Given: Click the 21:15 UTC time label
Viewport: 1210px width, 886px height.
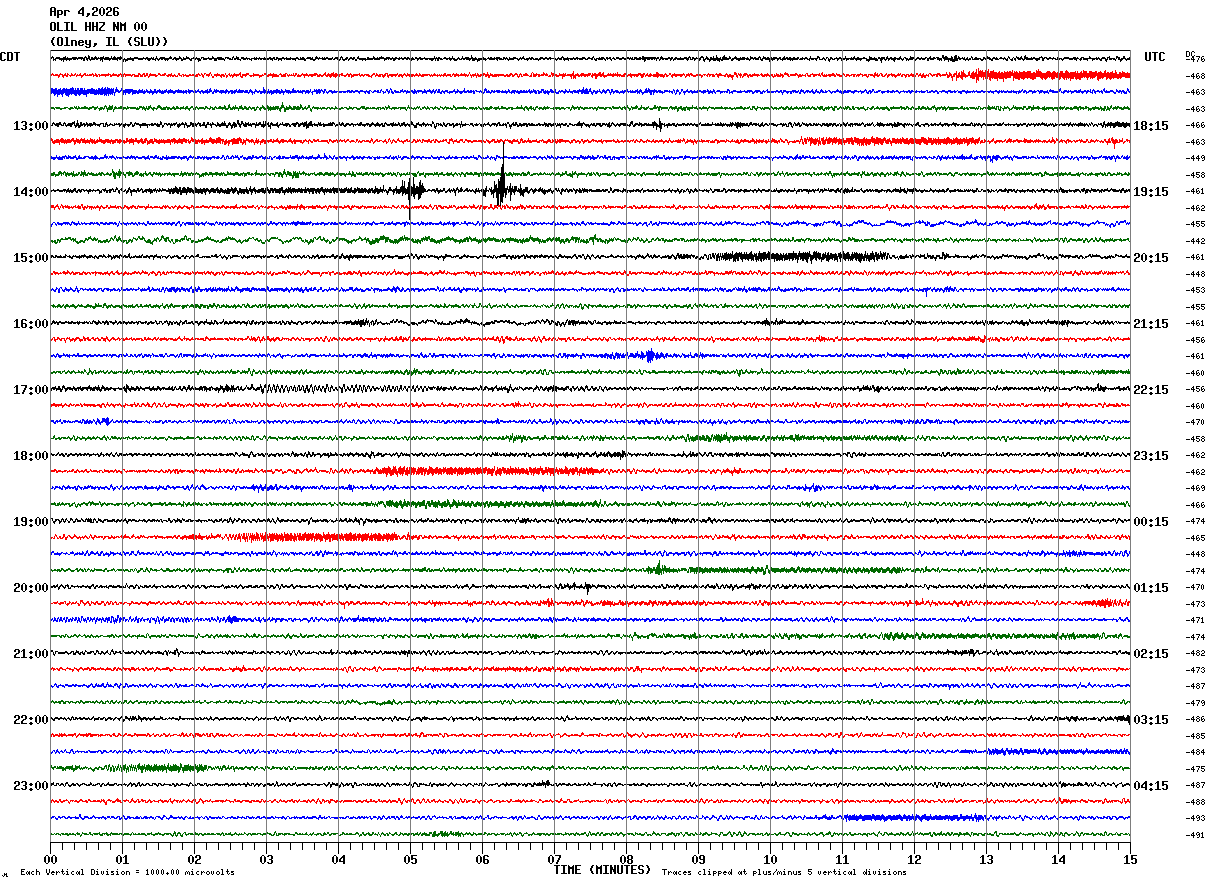Looking at the screenshot, I should click(x=1150, y=324).
